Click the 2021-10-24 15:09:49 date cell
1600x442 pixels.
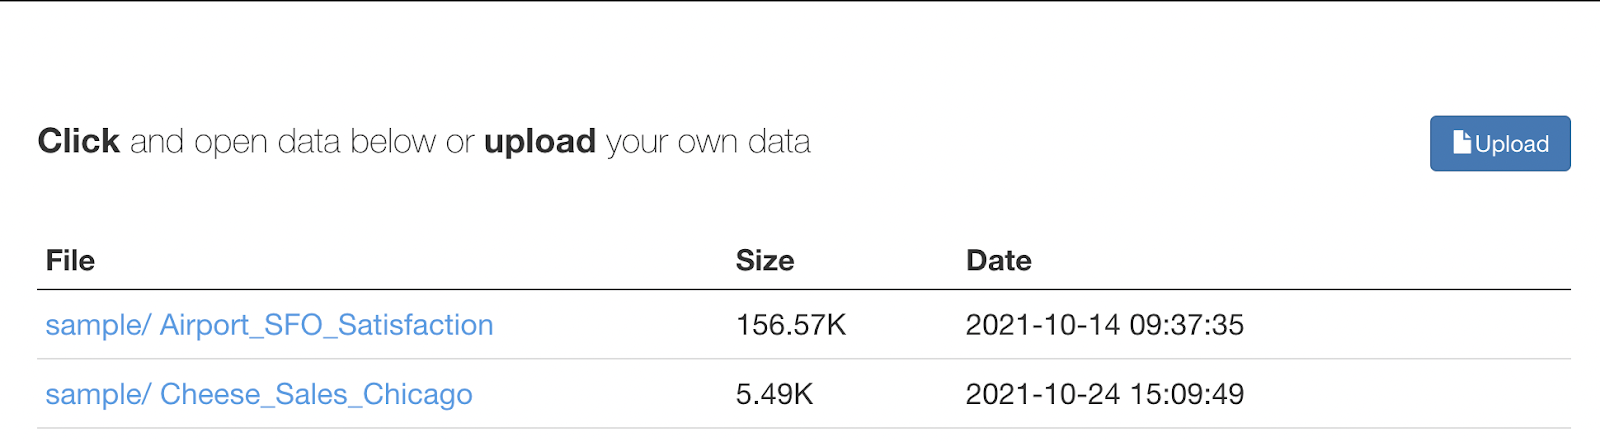pyautogui.click(x=1105, y=394)
